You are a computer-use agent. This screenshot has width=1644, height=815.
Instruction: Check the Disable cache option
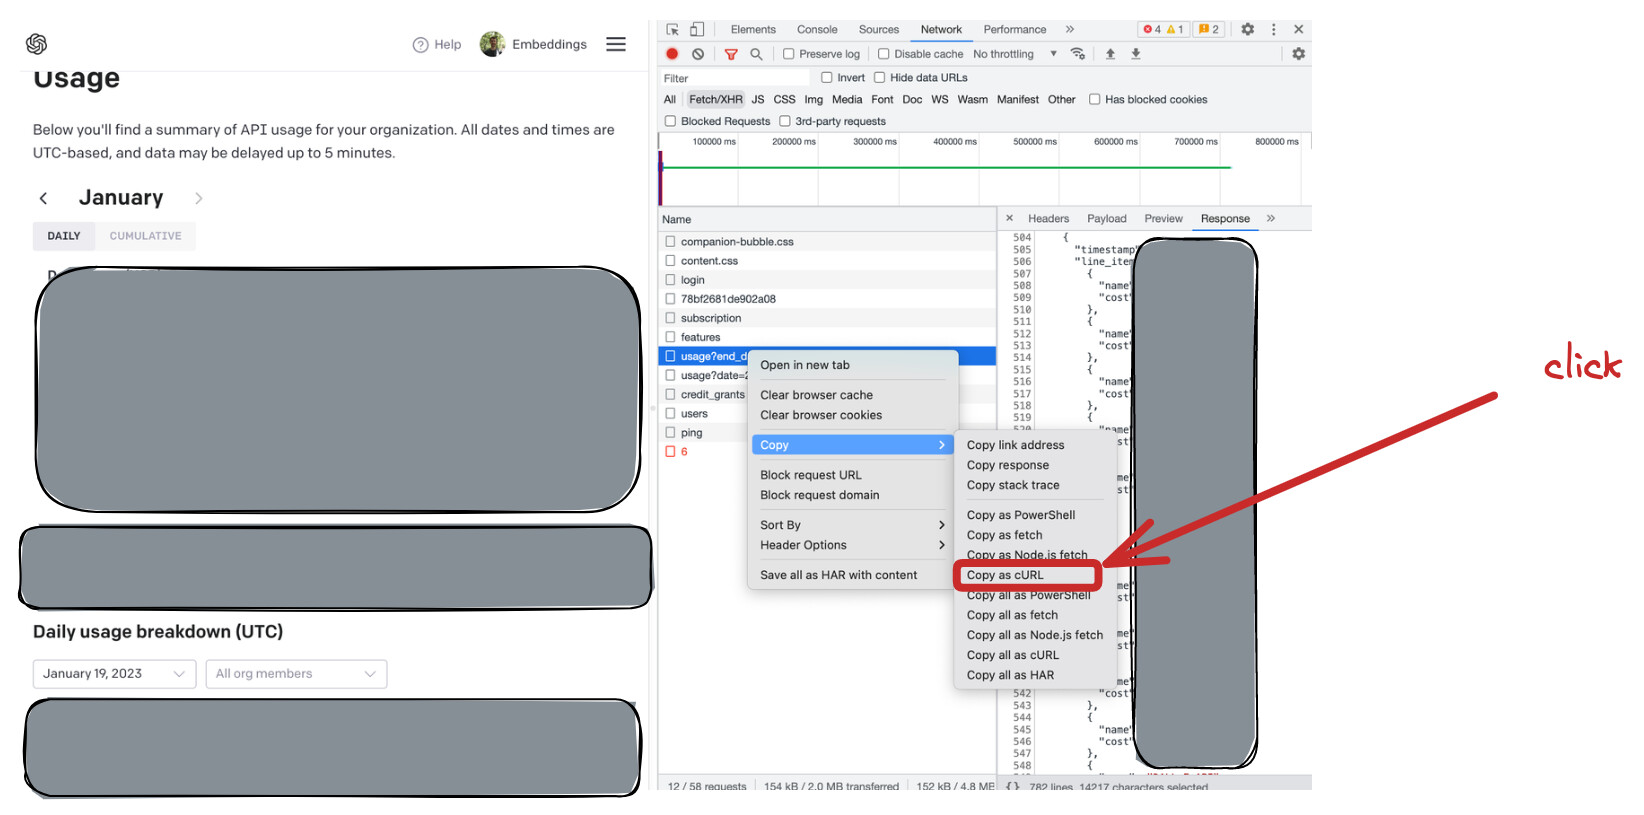pyautogui.click(x=884, y=54)
